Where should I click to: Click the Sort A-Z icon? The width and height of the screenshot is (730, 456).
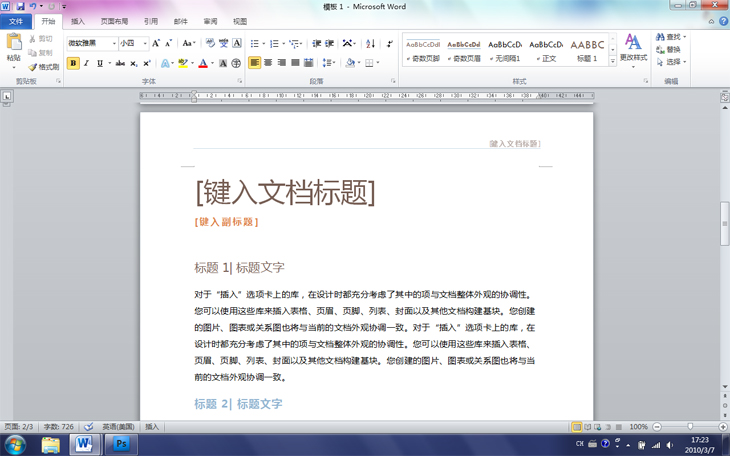[371, 43]
